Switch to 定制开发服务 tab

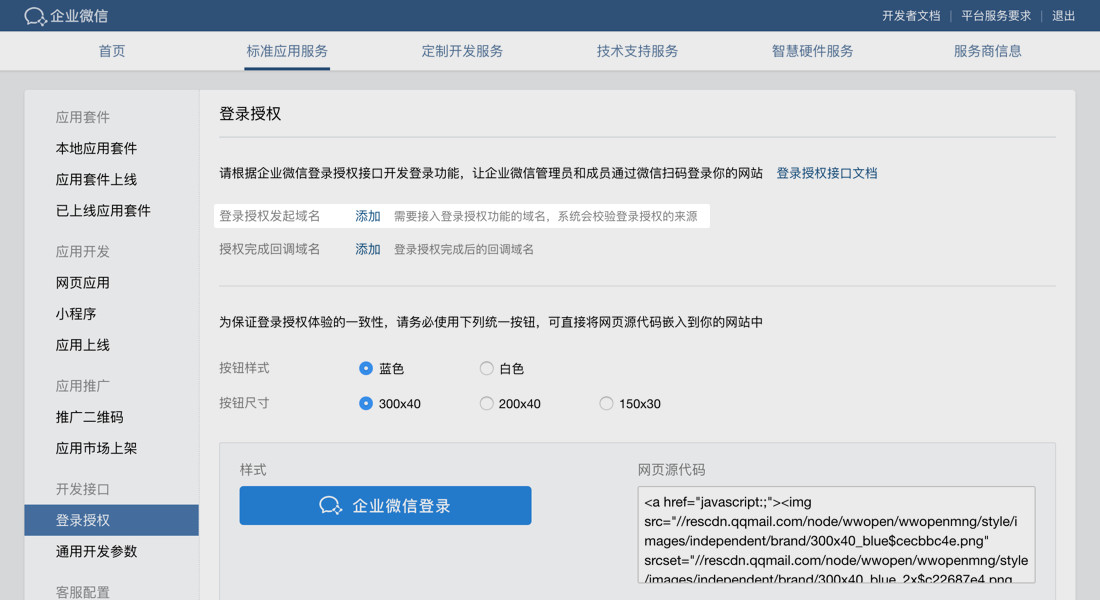click(x=462, y=51)
